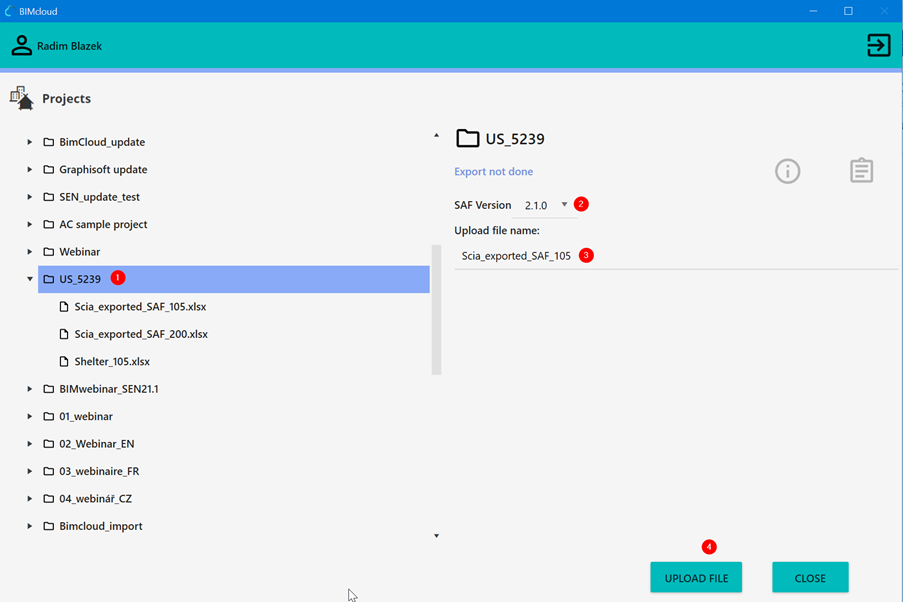Click the large US_5239 folder icon

pyautogui.click(x=468, y=138)
